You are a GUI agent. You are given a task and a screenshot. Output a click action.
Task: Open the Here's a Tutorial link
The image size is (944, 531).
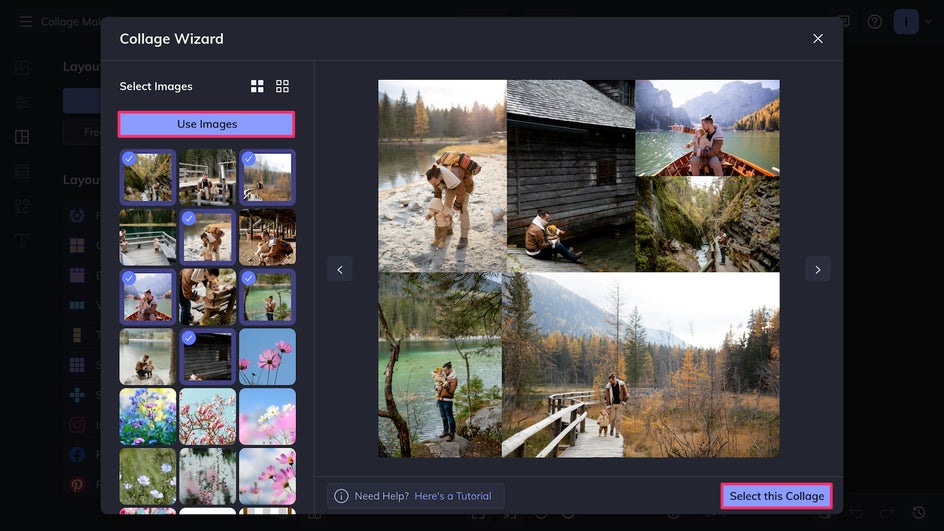tap(453, 496)
